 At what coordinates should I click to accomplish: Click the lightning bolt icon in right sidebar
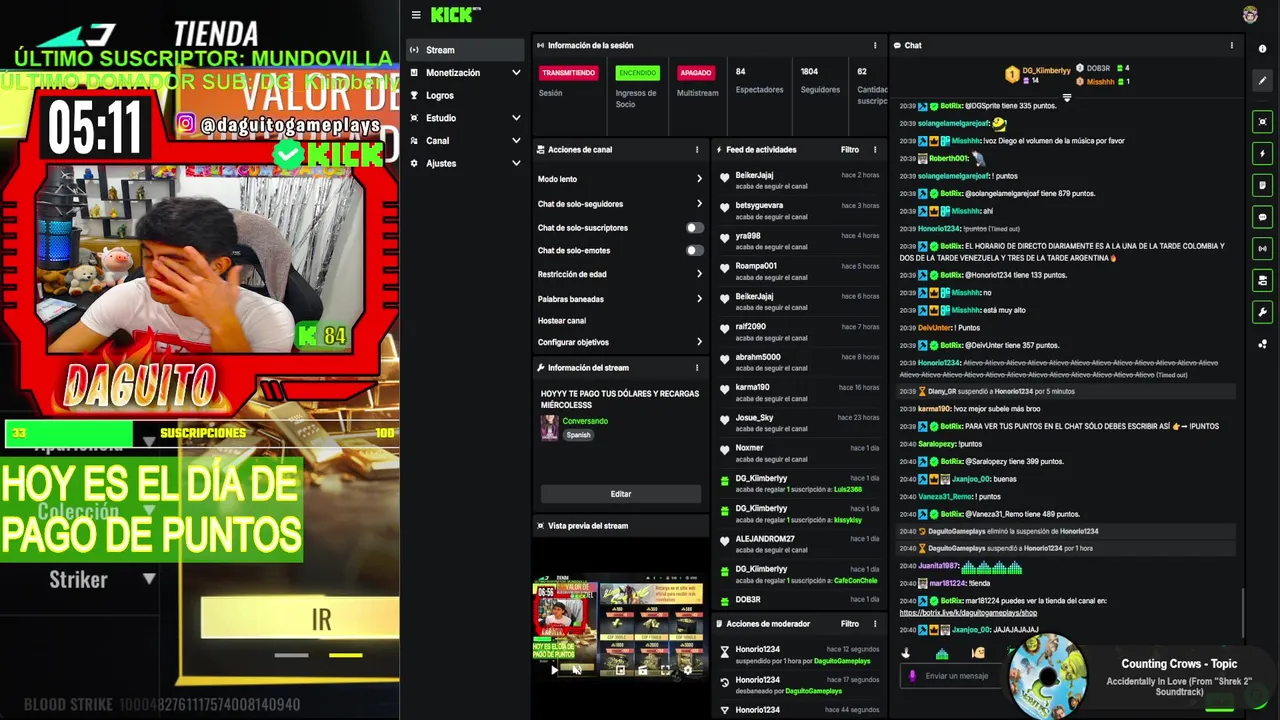click(1262, 154)
